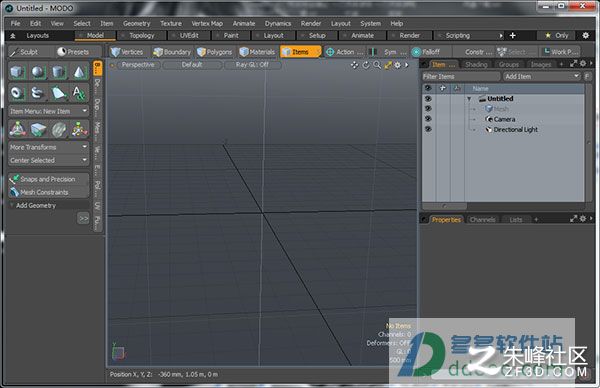The width and height of the screenshot is (600, 388).
Task: Open the Add Item dropdown
Action: click(542, 77)
